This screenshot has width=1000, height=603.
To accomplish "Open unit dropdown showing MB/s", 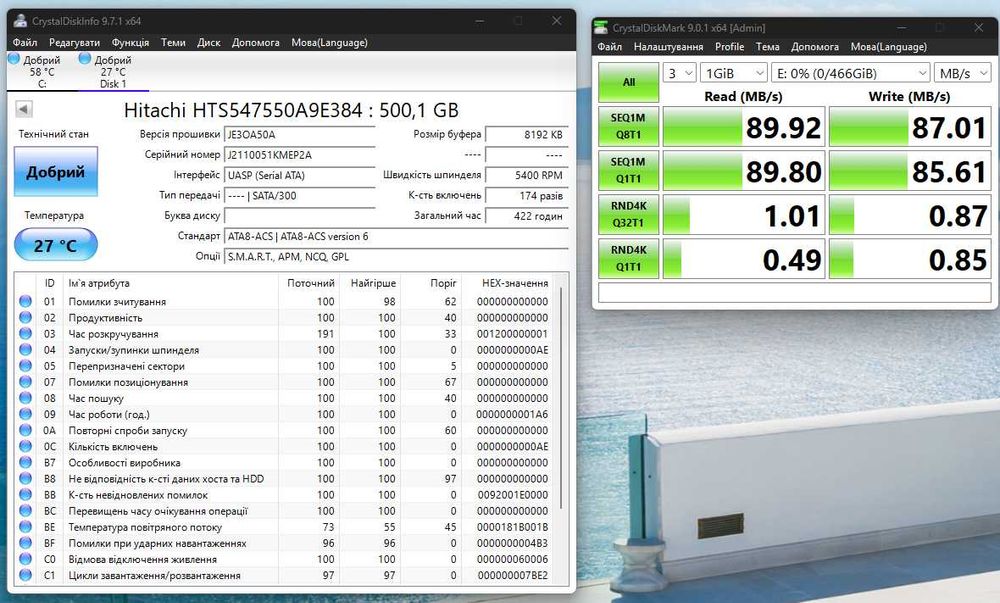I will pos(963,73).
